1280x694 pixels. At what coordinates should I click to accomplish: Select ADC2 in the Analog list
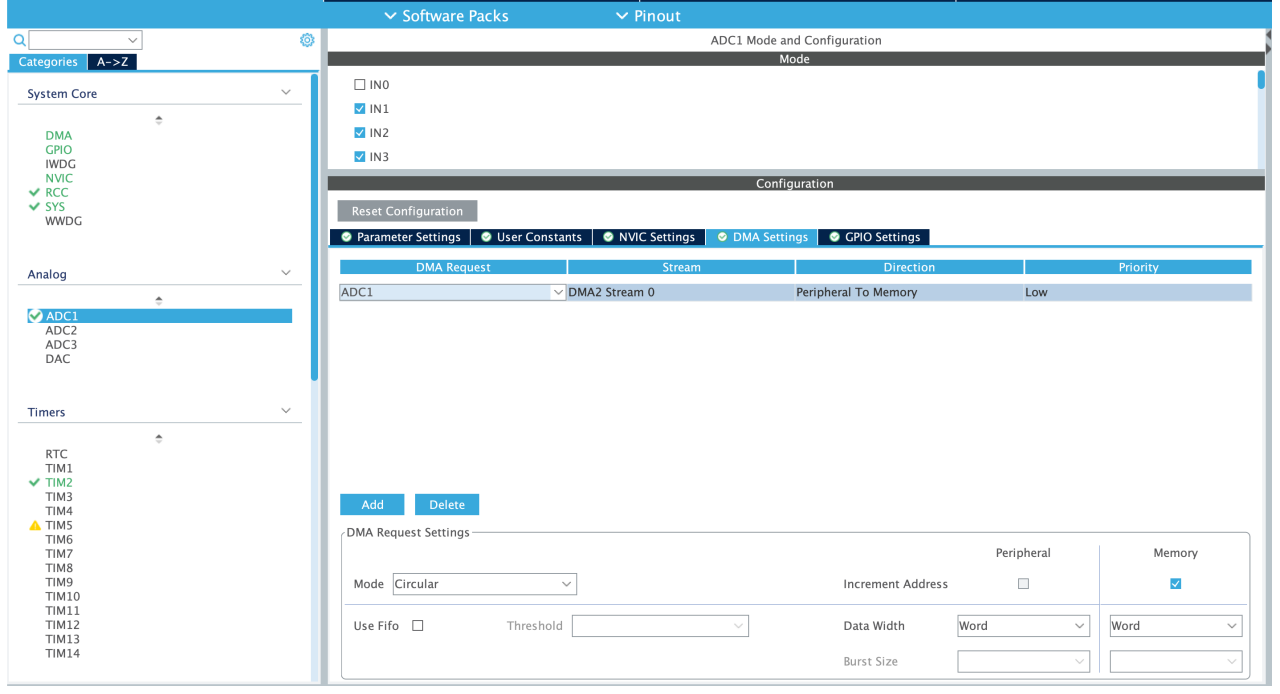coord(61,330)
